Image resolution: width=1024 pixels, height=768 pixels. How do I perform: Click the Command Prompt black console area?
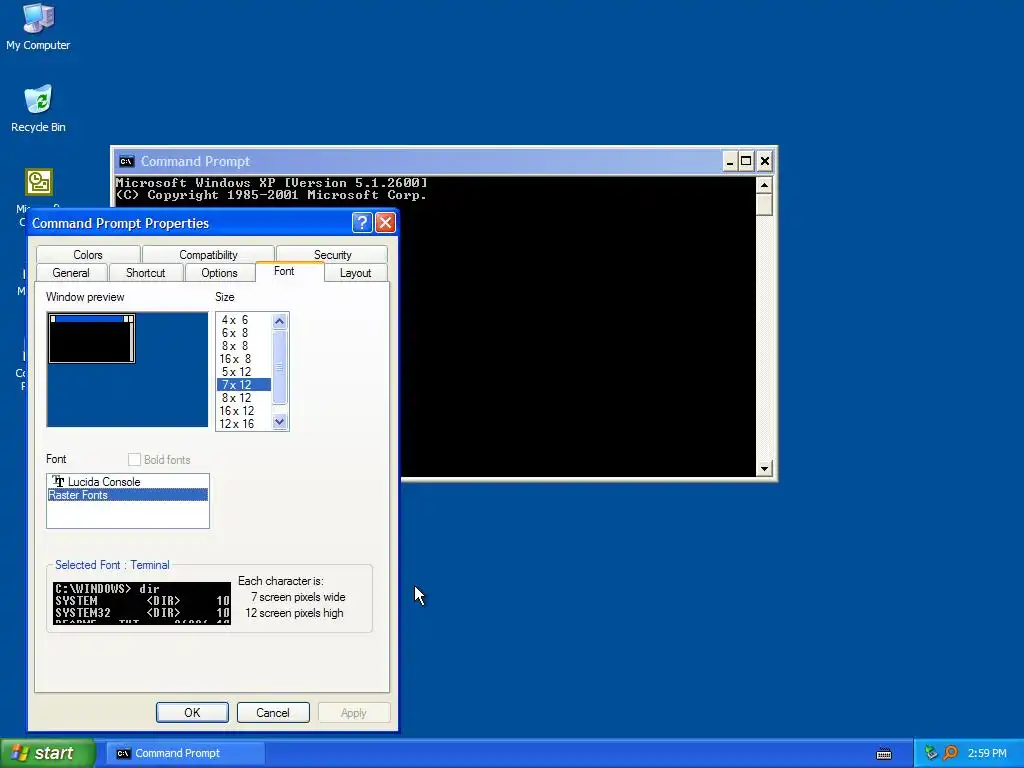pos(436,327)
